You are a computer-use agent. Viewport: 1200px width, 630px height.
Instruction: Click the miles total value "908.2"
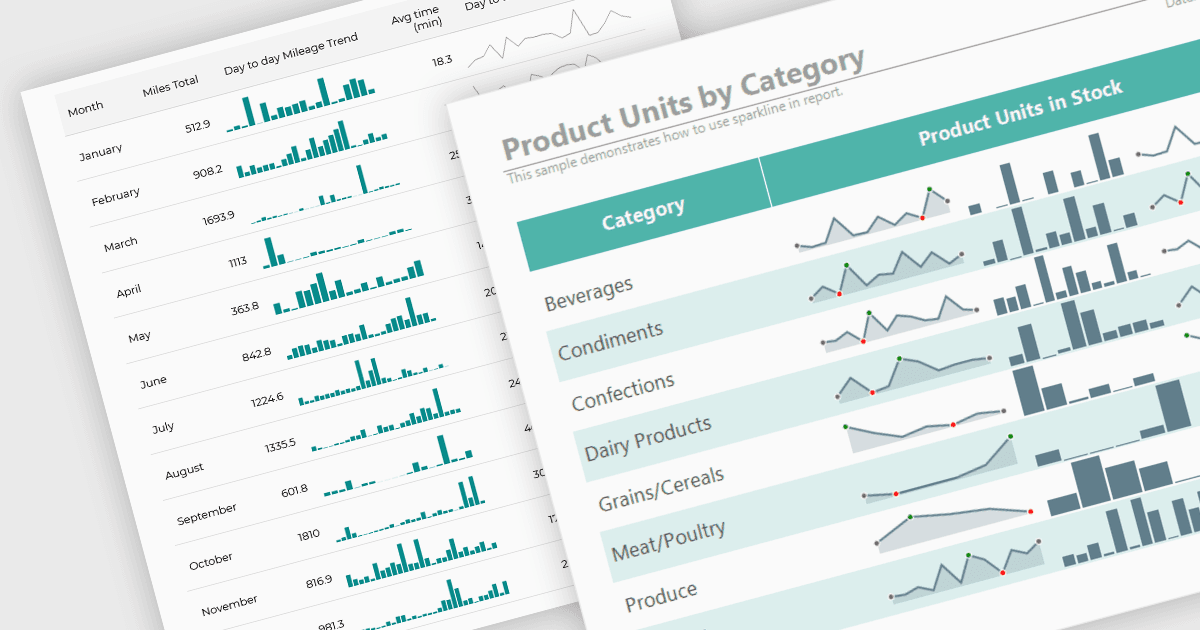click(207, 172)
